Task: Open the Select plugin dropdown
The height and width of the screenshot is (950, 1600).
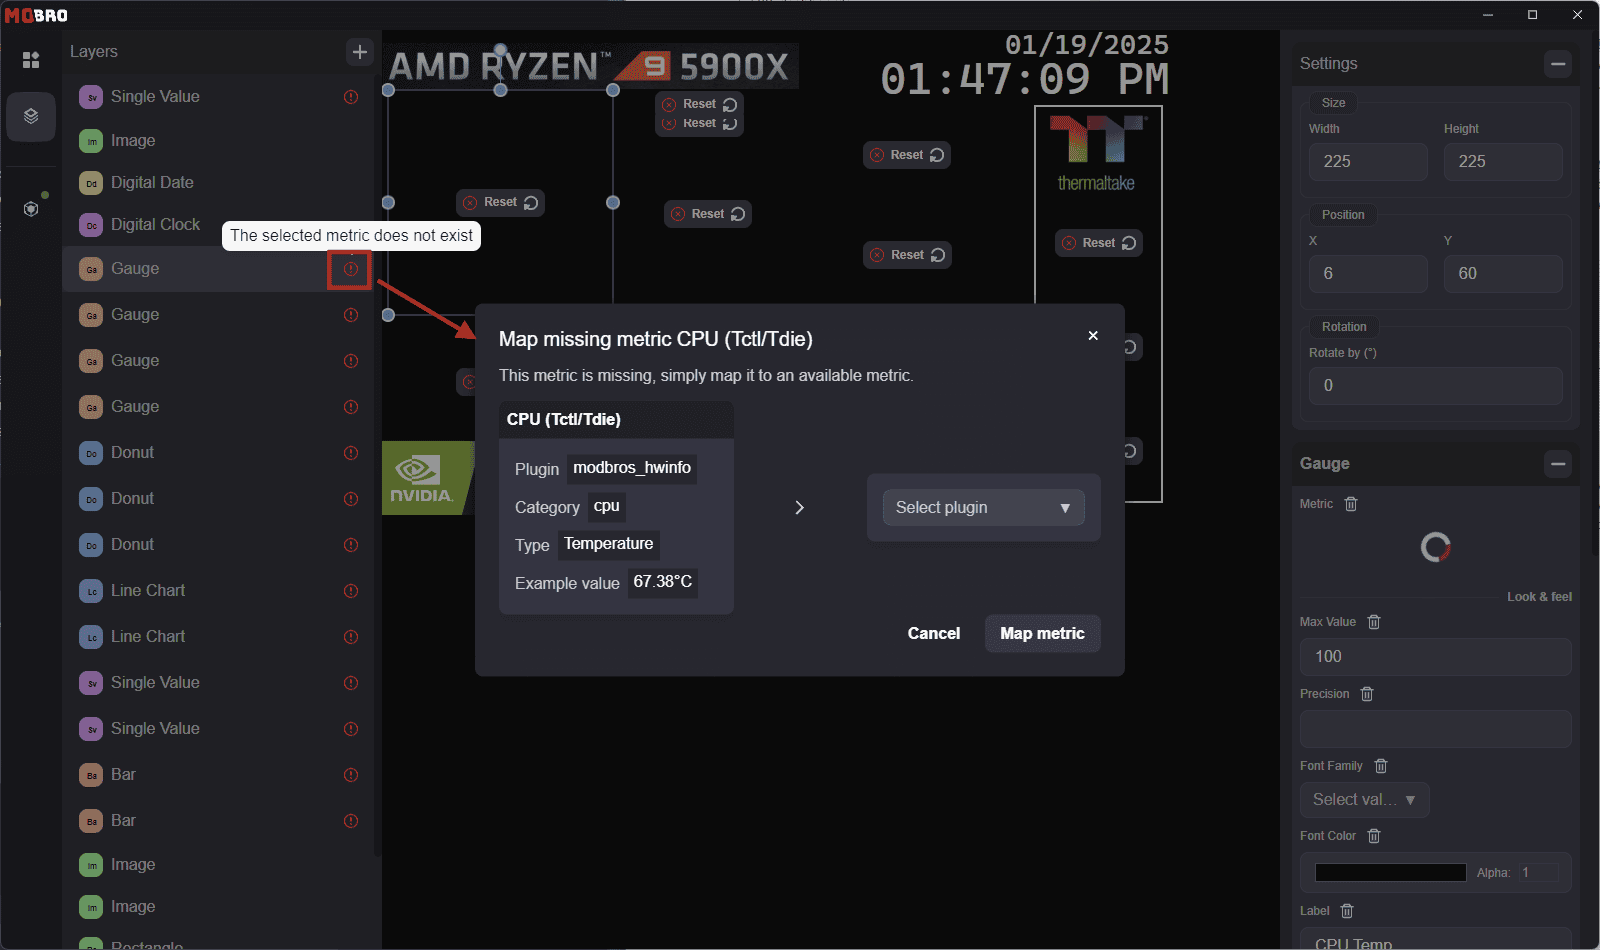Action: pyautogui.click(x=984, y=508)
